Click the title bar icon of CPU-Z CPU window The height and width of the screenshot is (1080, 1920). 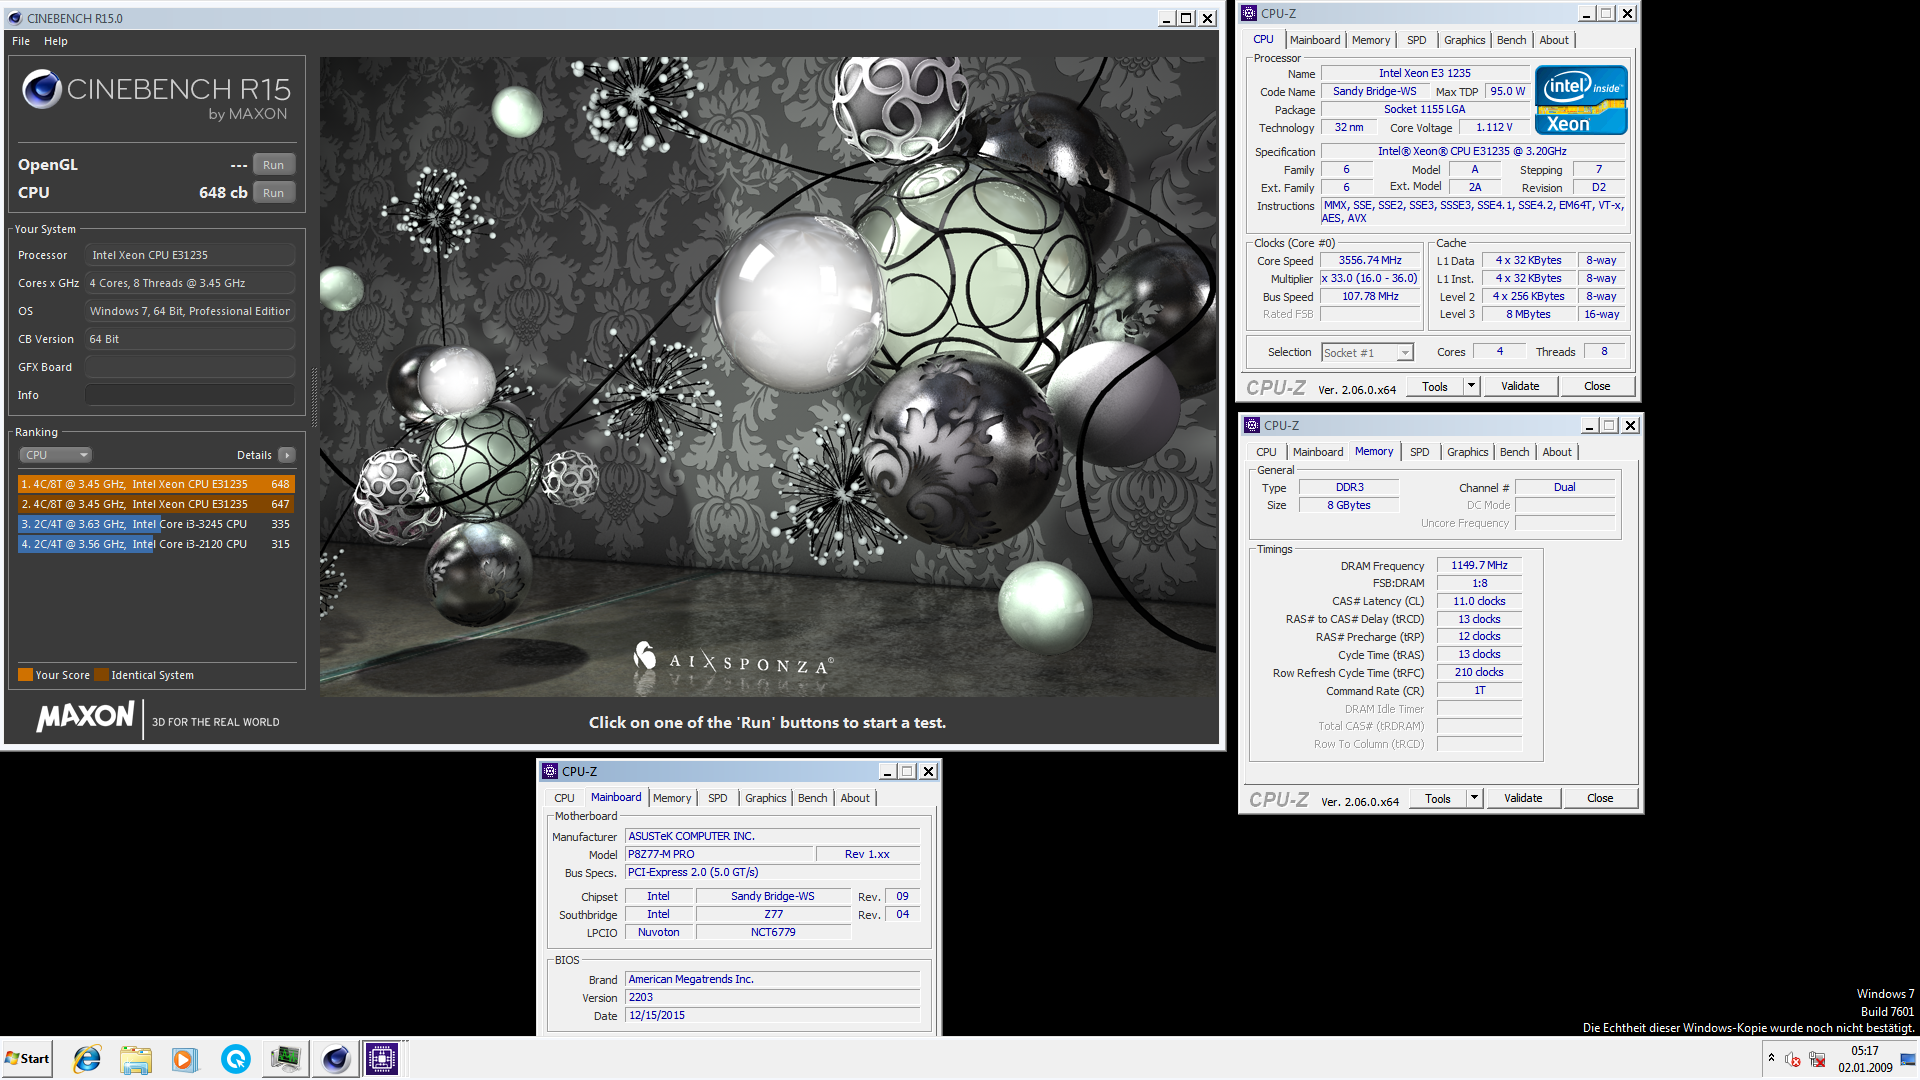tap(1250, 13)
